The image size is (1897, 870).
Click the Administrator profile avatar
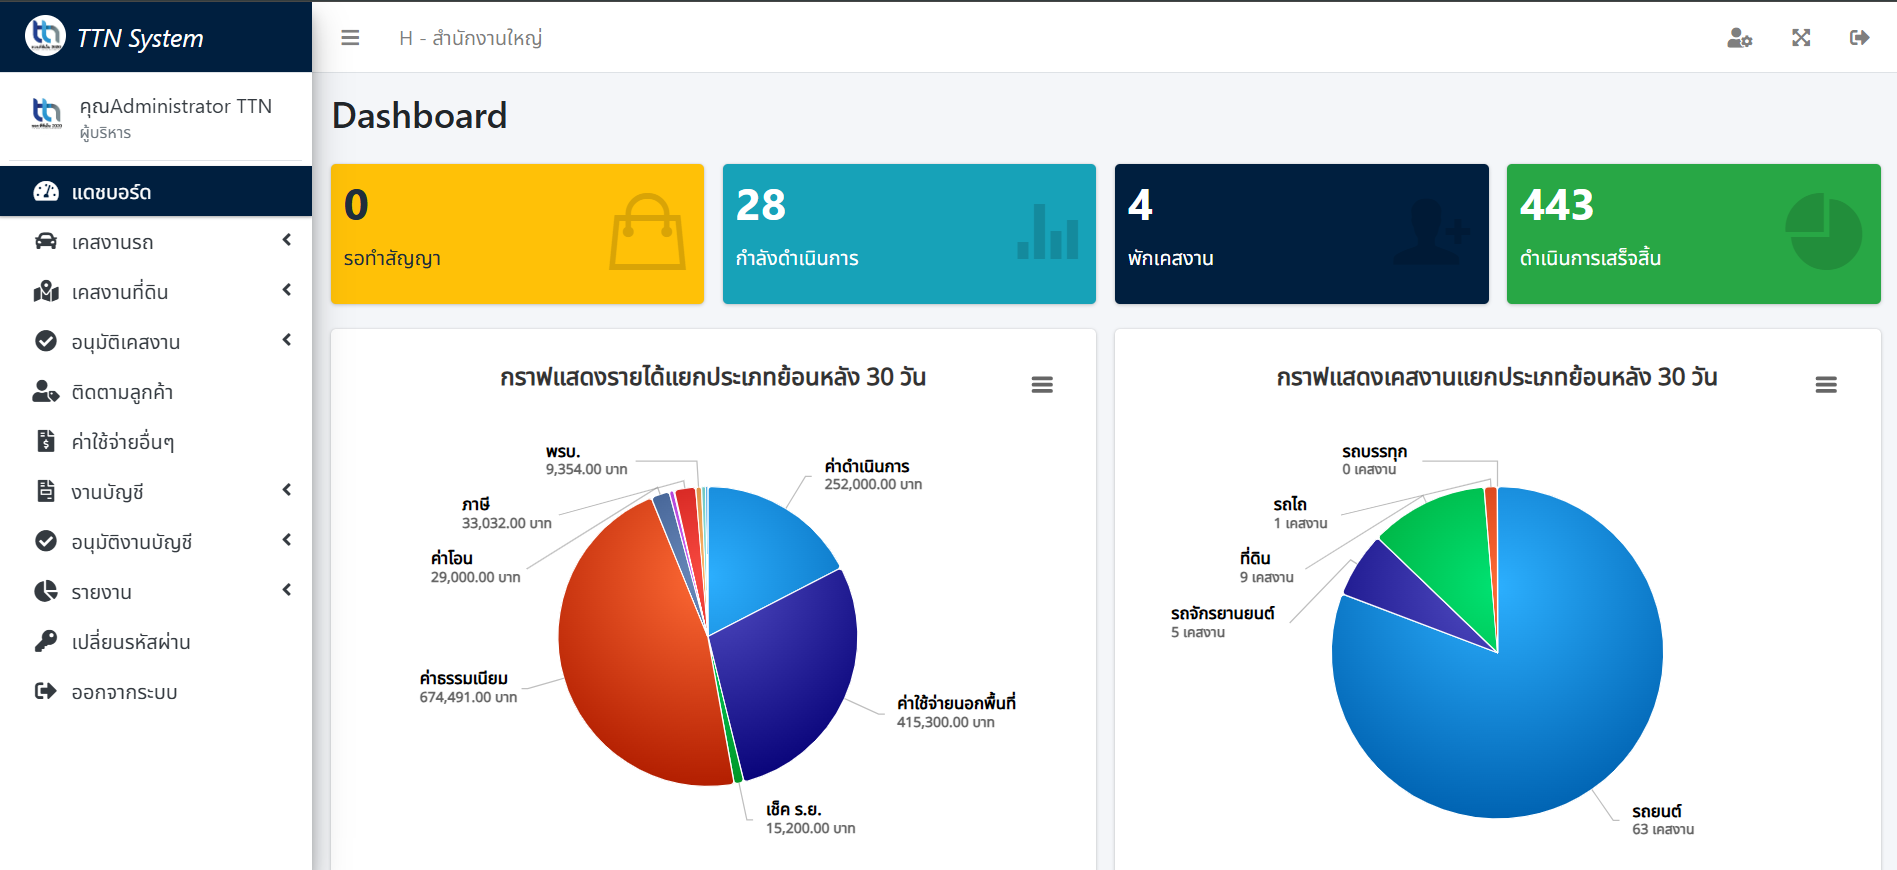46,113
